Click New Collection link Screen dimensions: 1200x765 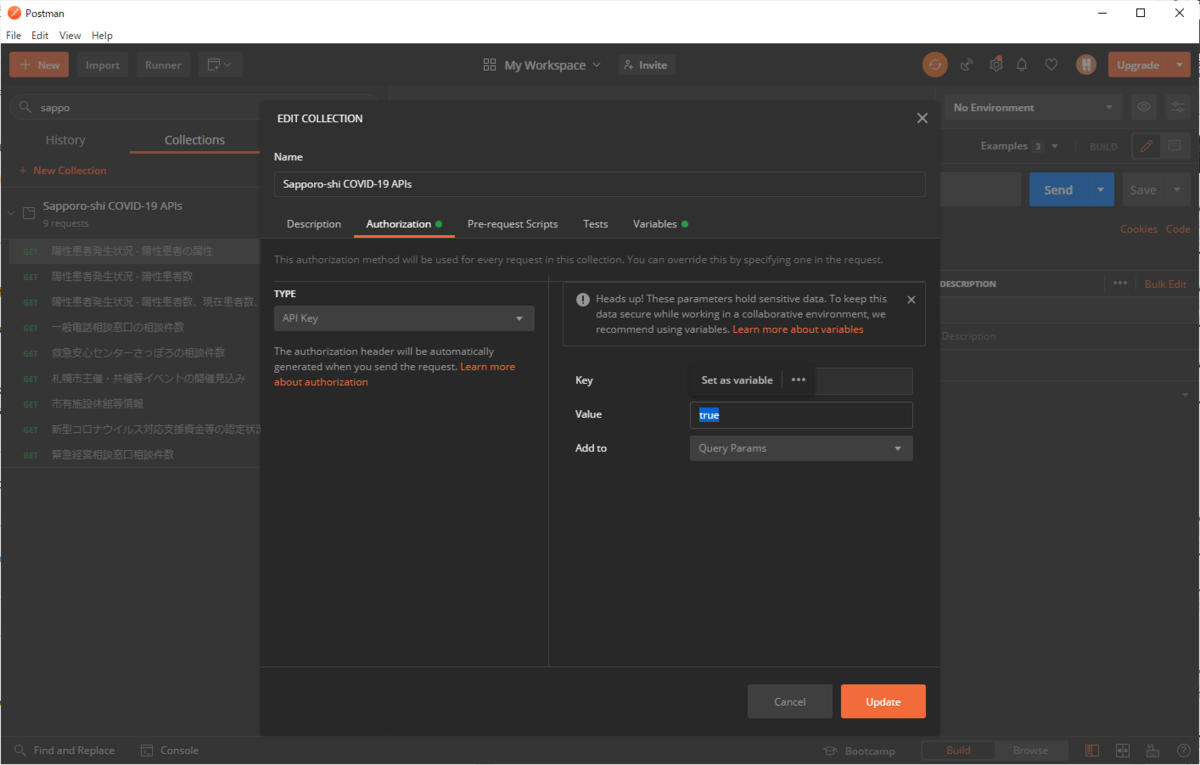(x=62, y=170)
